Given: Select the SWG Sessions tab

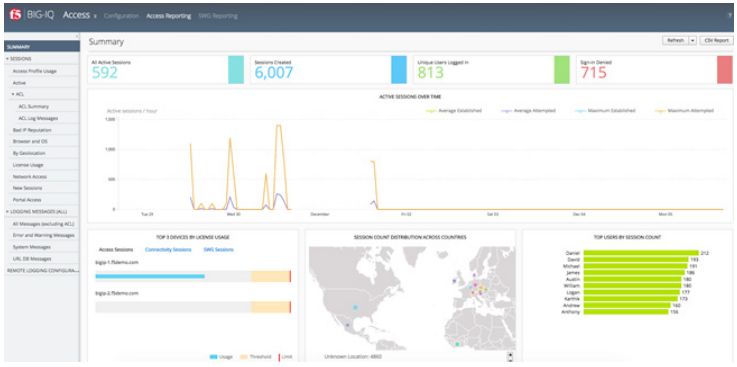Looking at the screenshot, I should (218, 250).
